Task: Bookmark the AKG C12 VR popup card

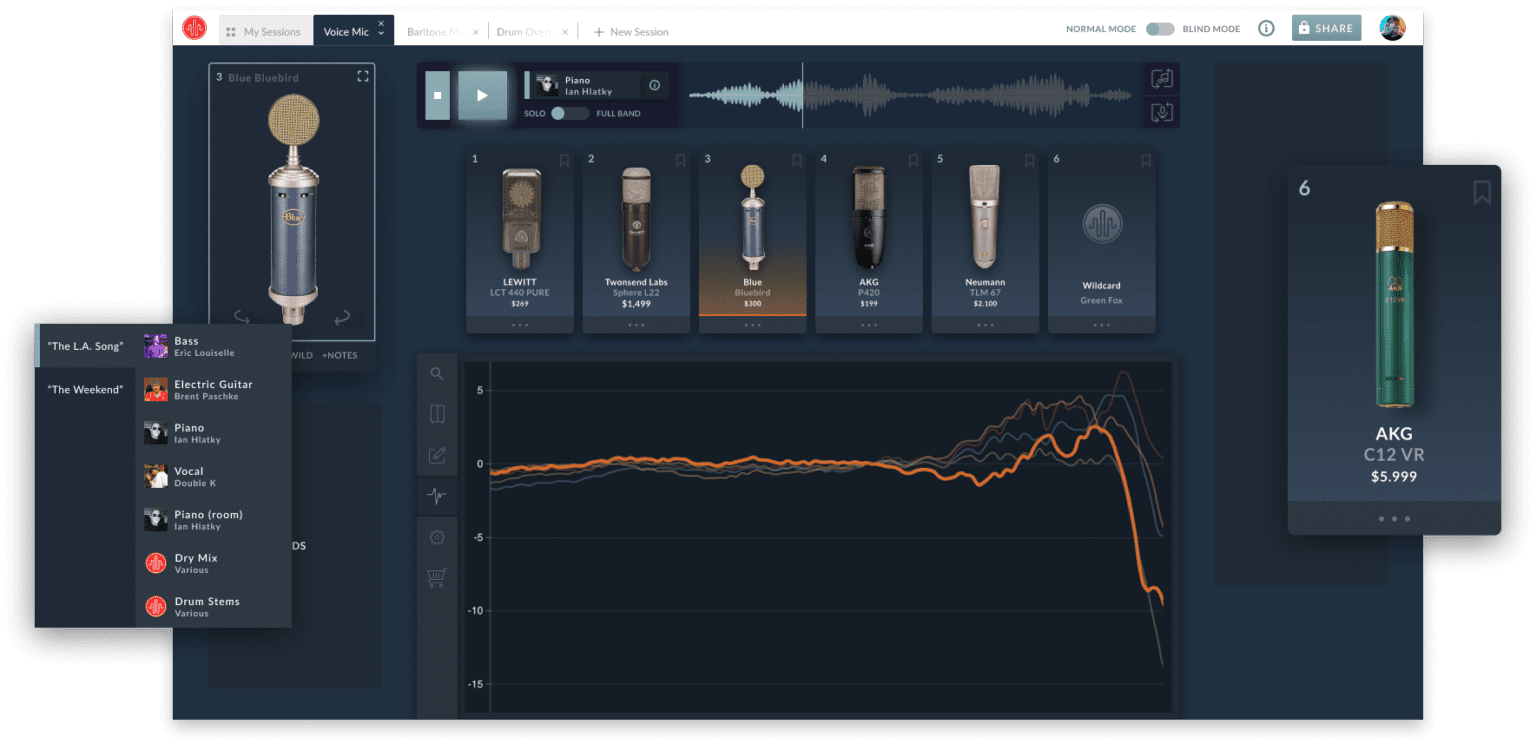Action: [x=1482, y=192]
